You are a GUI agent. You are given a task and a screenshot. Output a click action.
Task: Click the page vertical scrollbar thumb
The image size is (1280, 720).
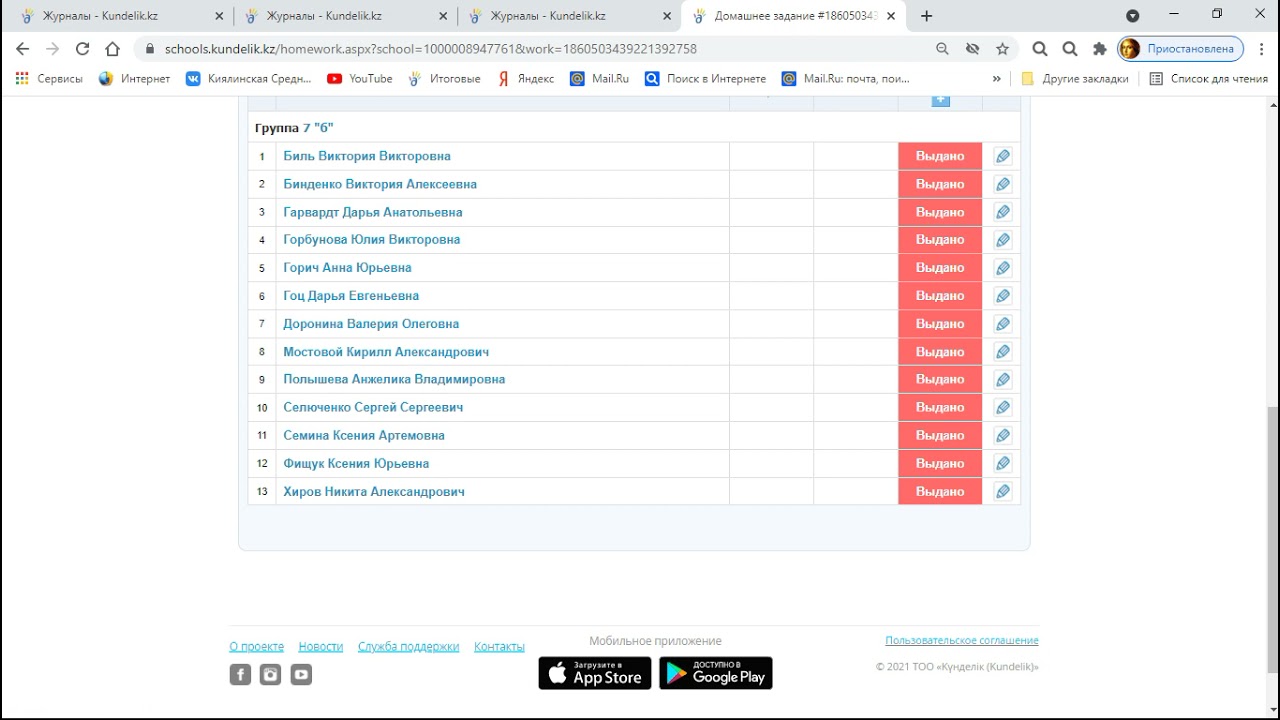(x=1272, y=538)
